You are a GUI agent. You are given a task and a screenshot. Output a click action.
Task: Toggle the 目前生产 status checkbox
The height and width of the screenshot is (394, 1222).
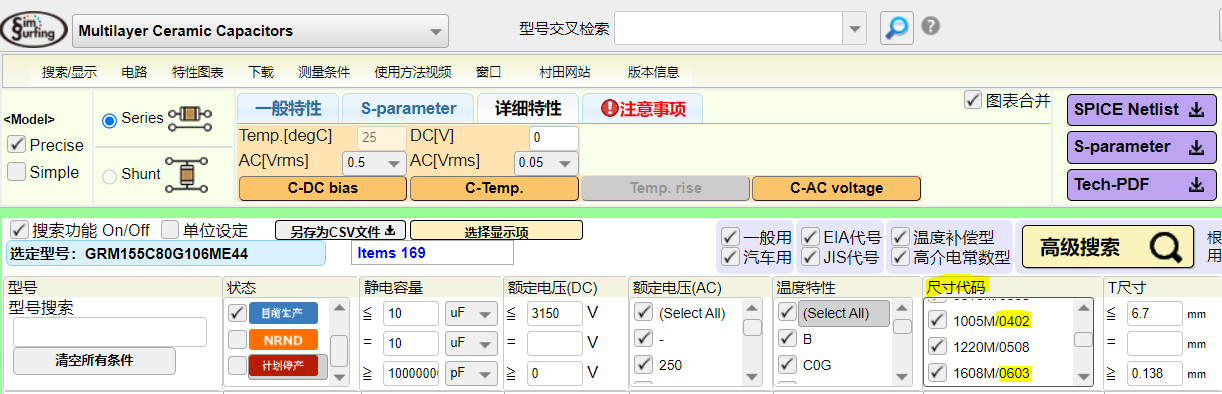pyautogui.click(x=237, y=313)
